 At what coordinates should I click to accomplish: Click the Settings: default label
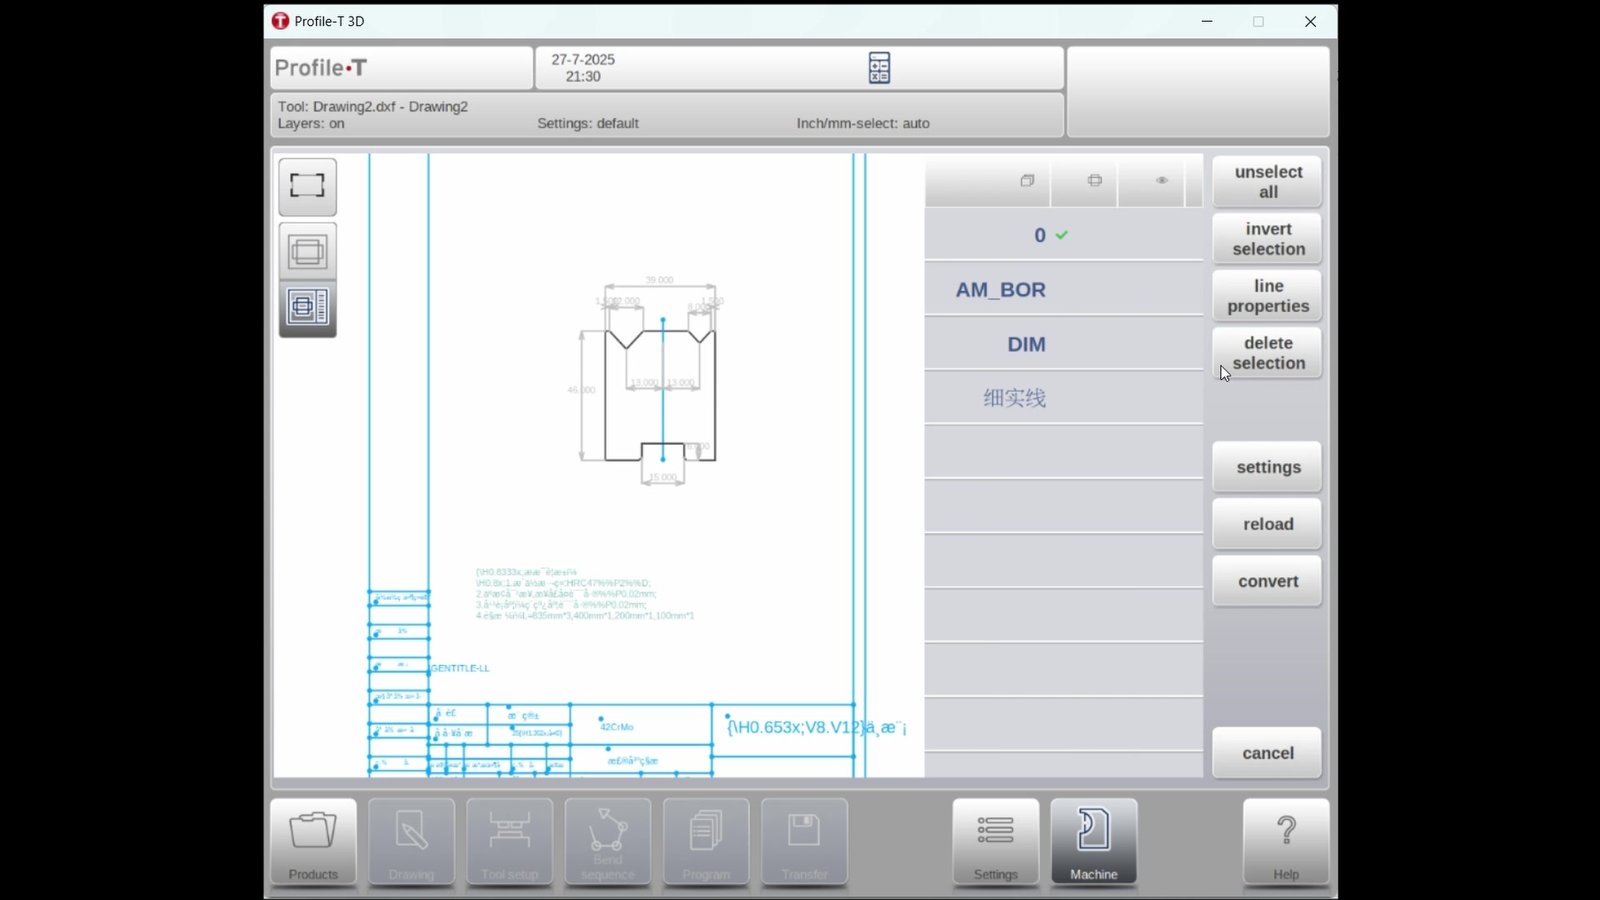point(588,124)
